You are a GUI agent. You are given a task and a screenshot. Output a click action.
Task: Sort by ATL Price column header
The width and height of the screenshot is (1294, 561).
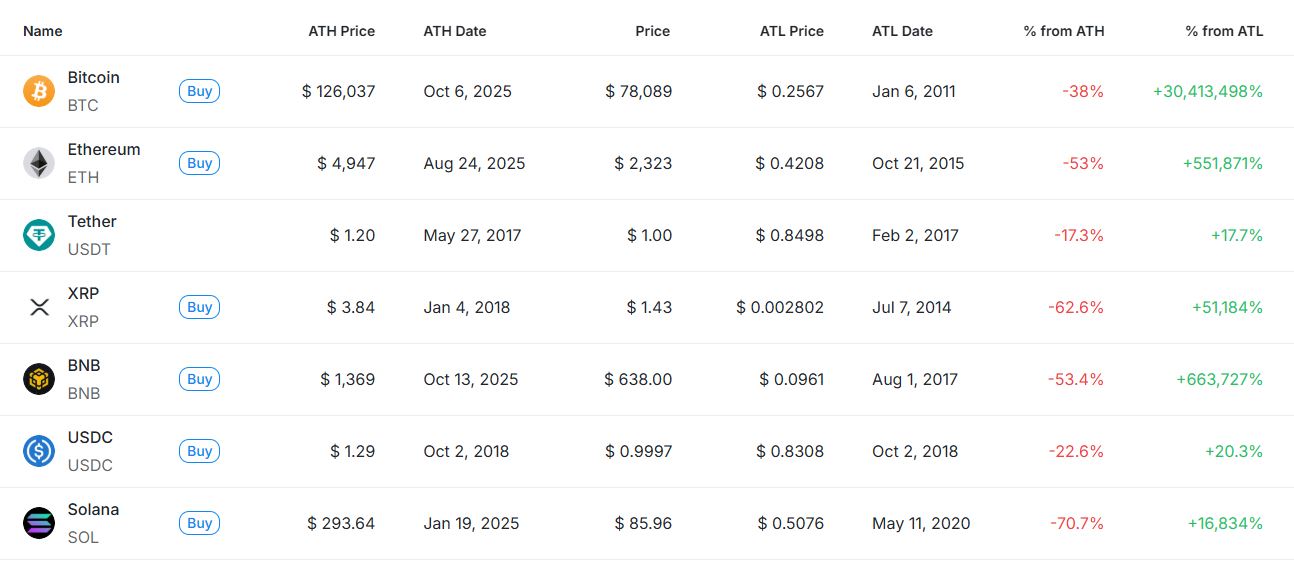pos(791,31)
